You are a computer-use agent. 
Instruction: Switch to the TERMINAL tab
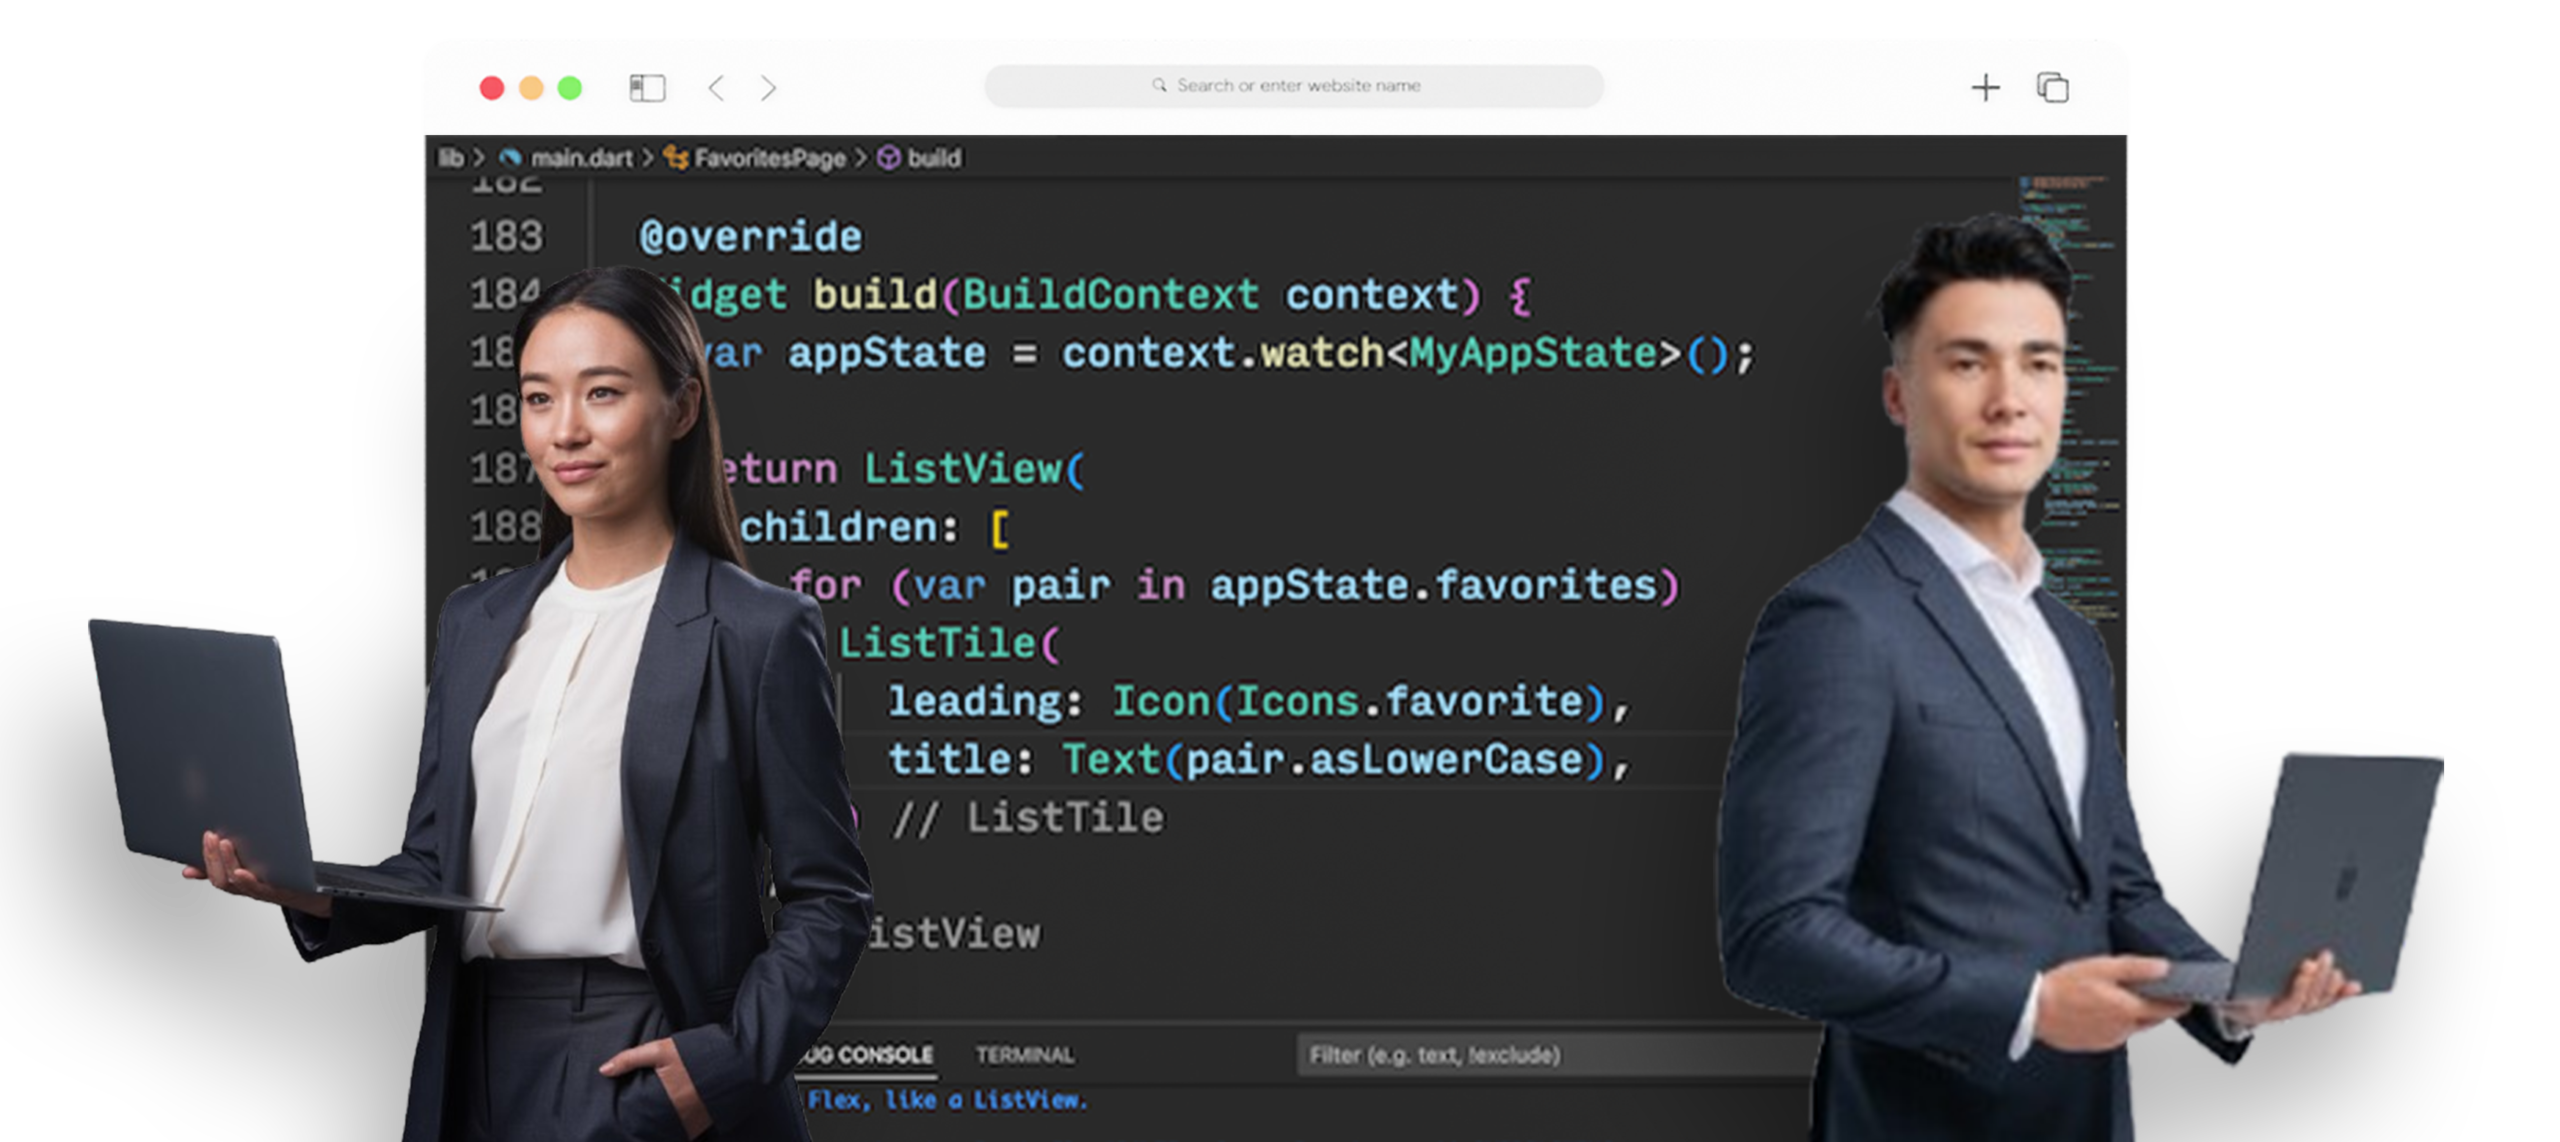1022,1055
